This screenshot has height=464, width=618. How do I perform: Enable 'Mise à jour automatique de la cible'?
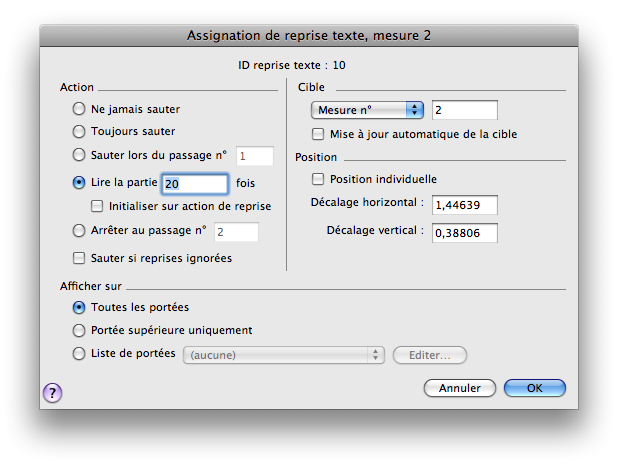[319, 134]
